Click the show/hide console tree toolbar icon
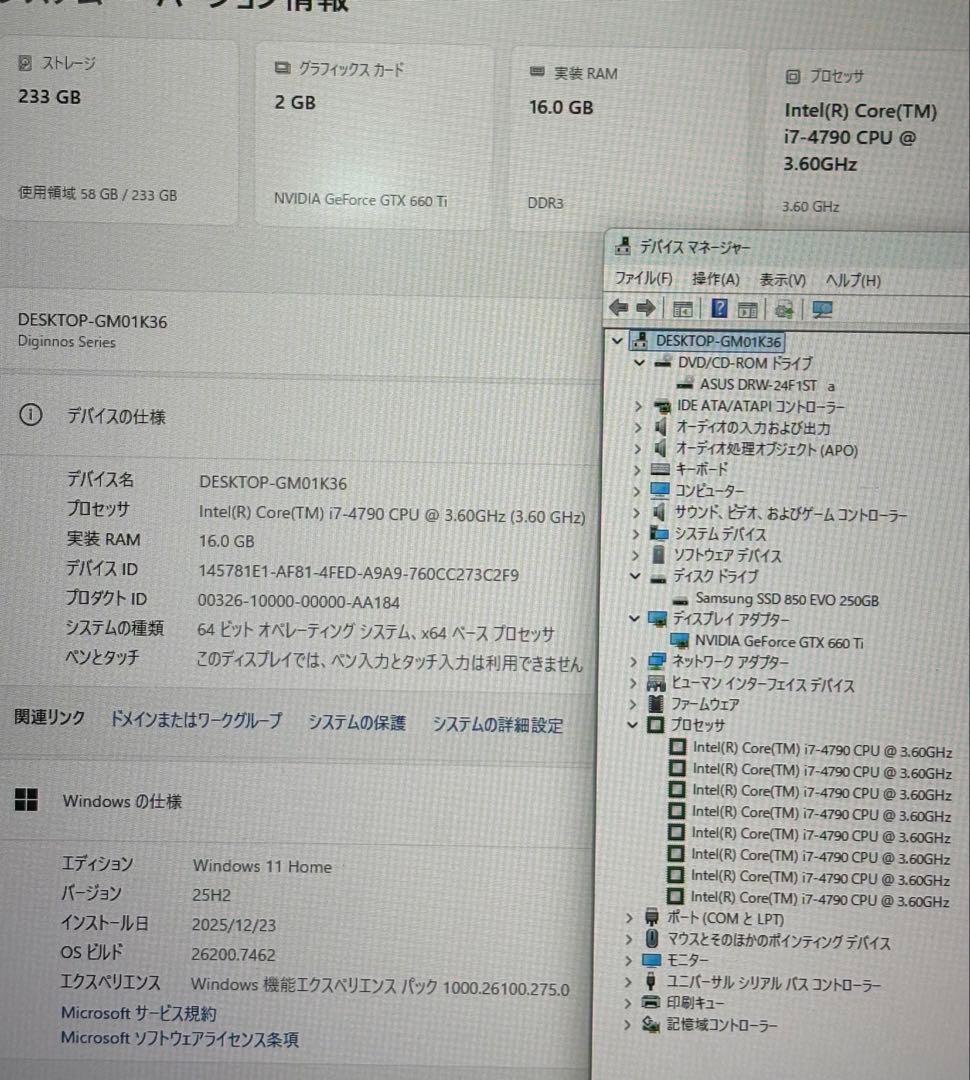The width and height of the screenshot is (970, 1080). [683, 309]
